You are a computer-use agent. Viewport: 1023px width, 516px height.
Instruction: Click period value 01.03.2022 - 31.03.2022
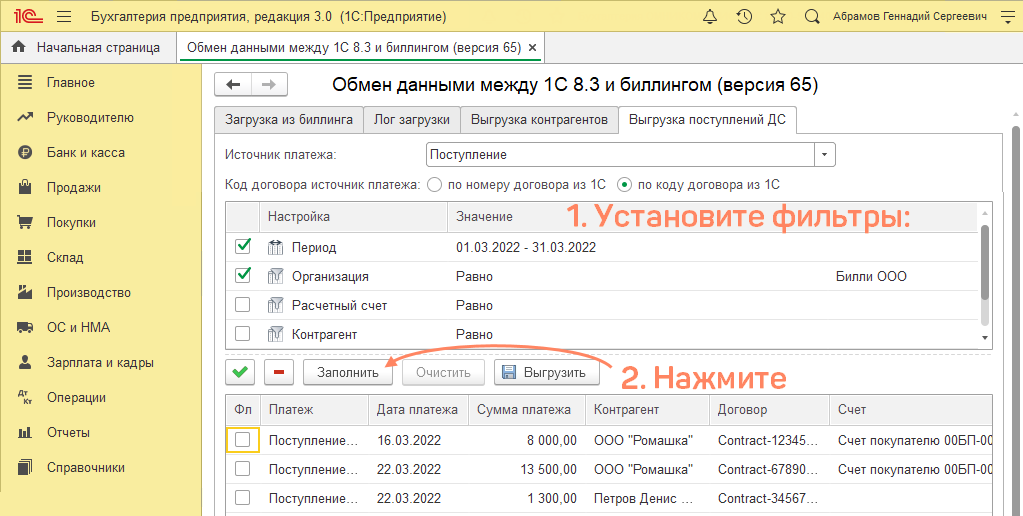[526, 248]
